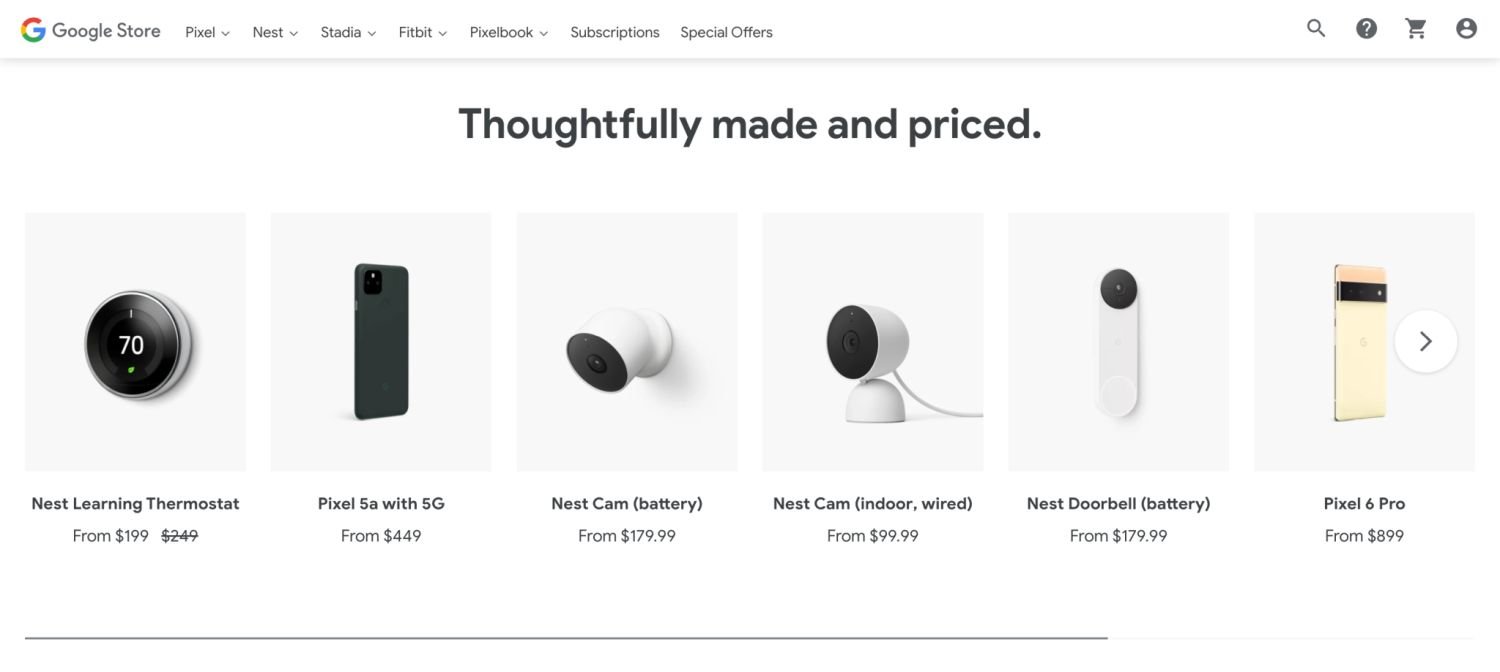Click the help question mark icon
The image size is (1500, 672).
1366,29
